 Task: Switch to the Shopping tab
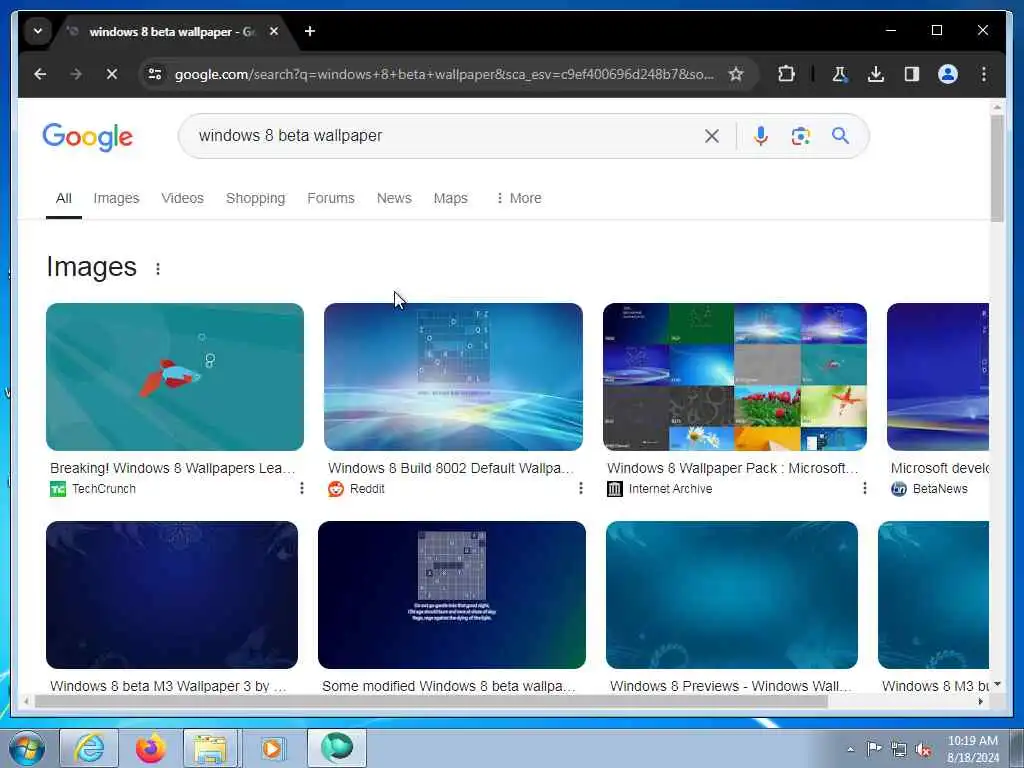[255, 198]
